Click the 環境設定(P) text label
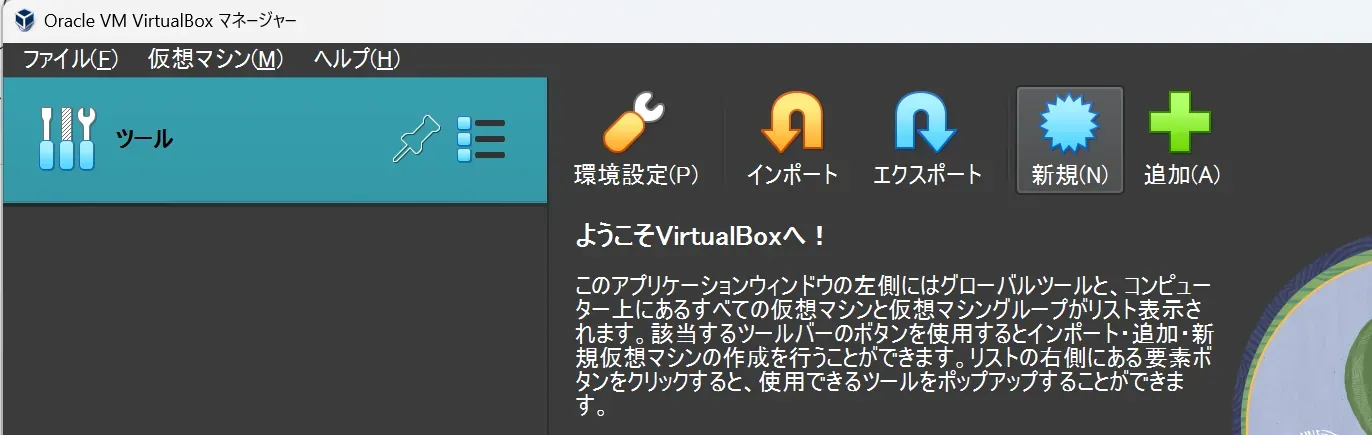 click(636, 175)
